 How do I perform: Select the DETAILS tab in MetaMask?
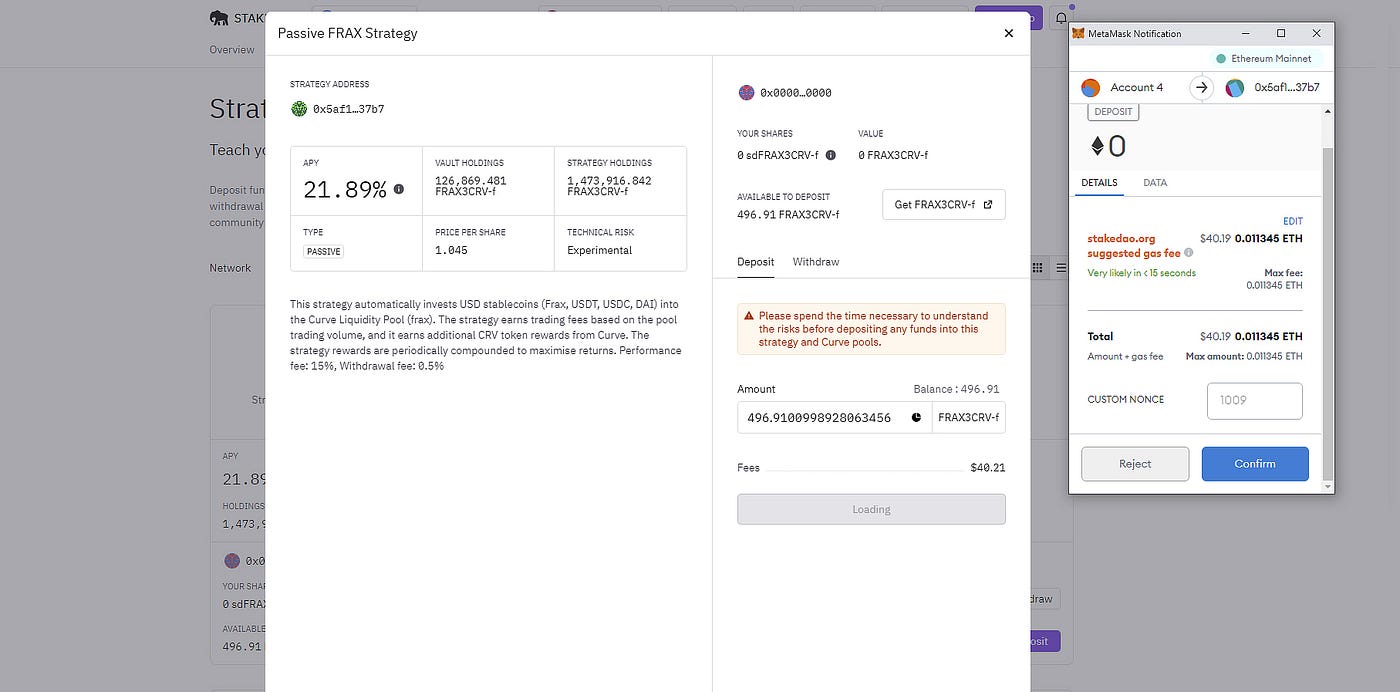[x=1098, y=183]
